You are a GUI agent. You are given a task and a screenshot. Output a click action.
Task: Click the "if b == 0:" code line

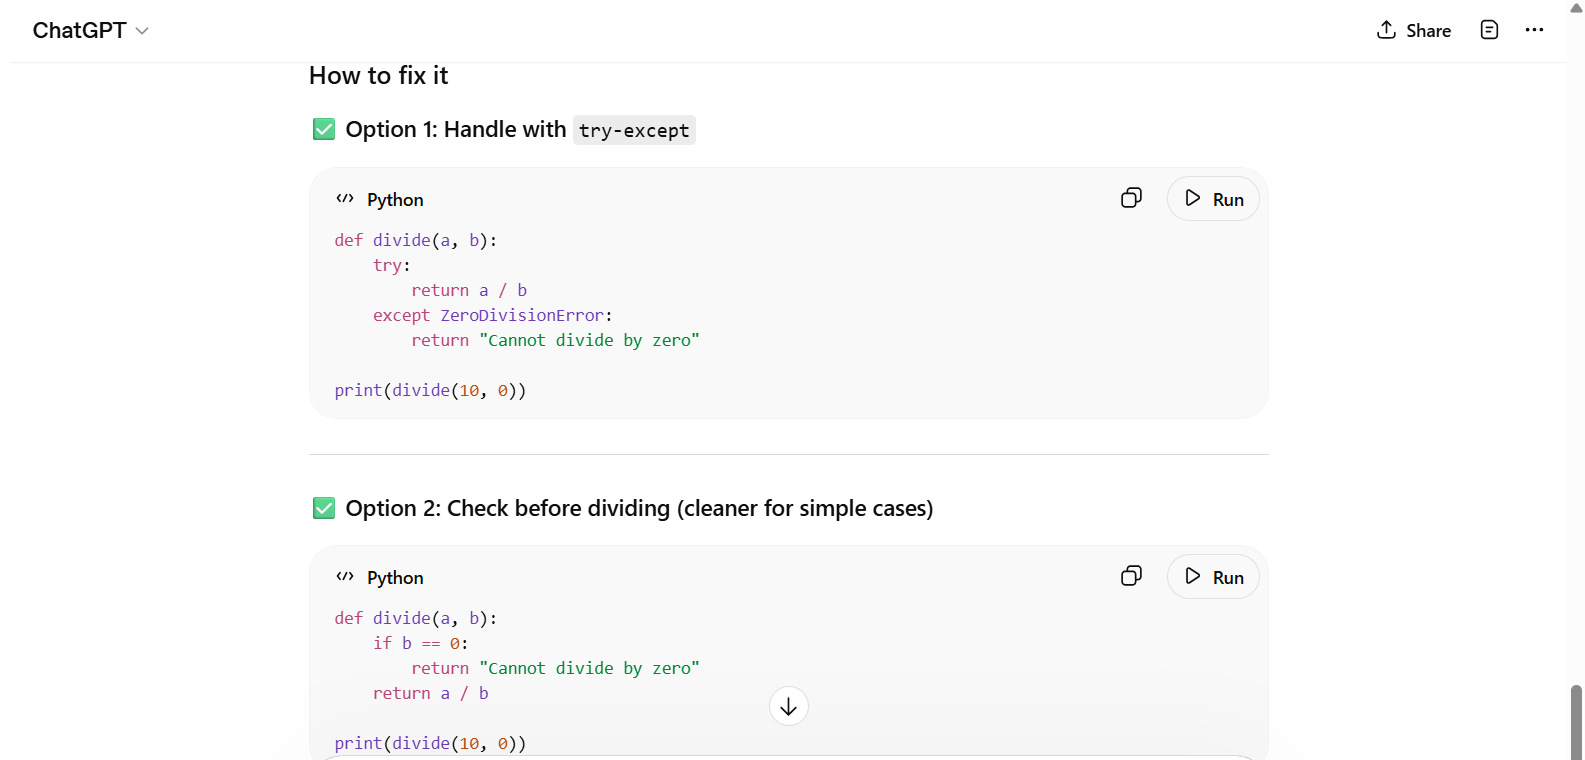point(420,643)
